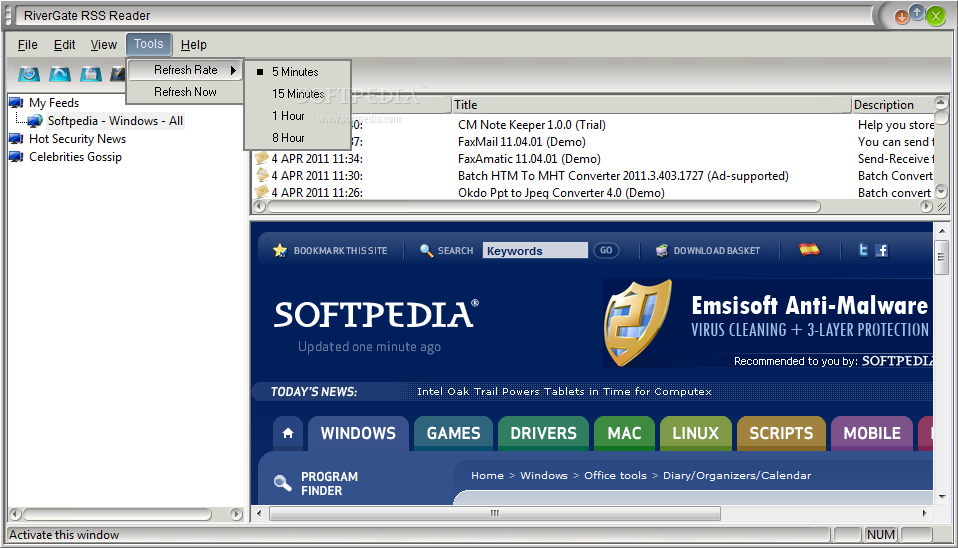Sort by the Description column header
The height and width of the screenshot is (548, 958).
click(x=893, y=105)
